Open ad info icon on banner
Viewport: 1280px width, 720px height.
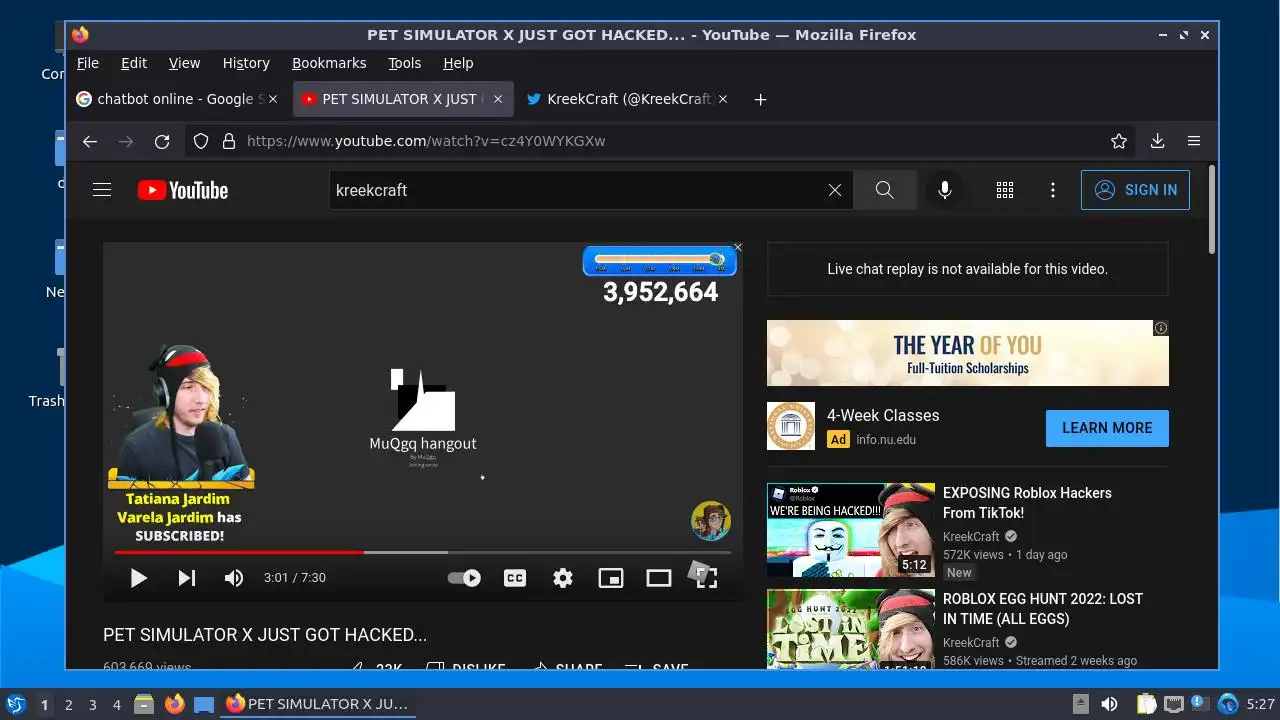(x=1161, y=328)
